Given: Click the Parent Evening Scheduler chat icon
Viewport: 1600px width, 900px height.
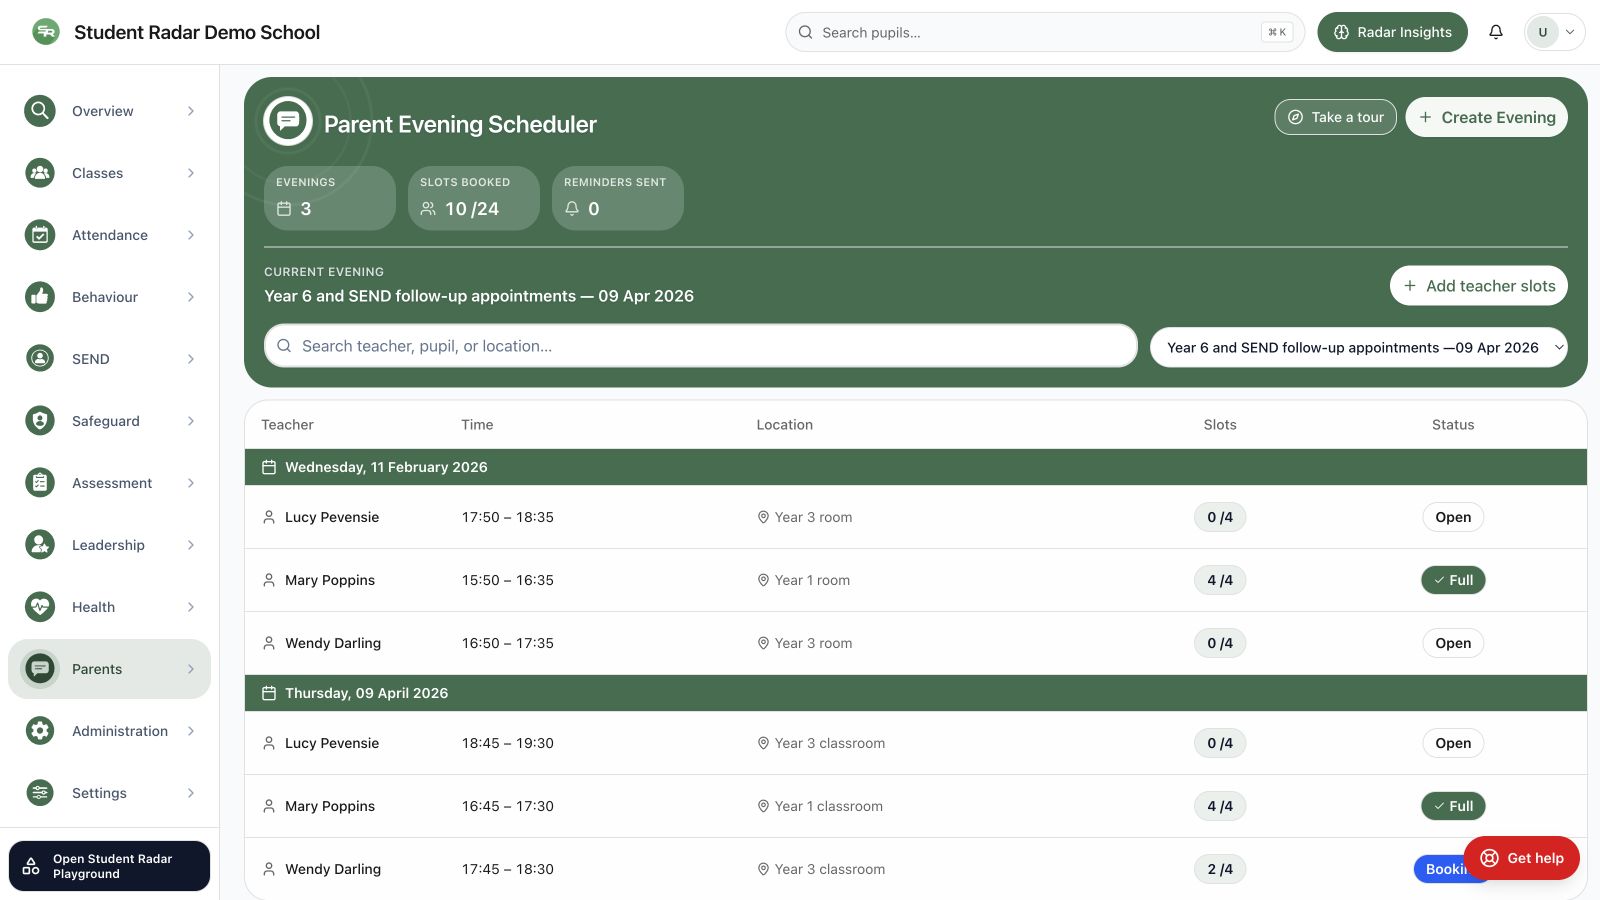Looking at the screenshot, I should click(x=288, y=121).
